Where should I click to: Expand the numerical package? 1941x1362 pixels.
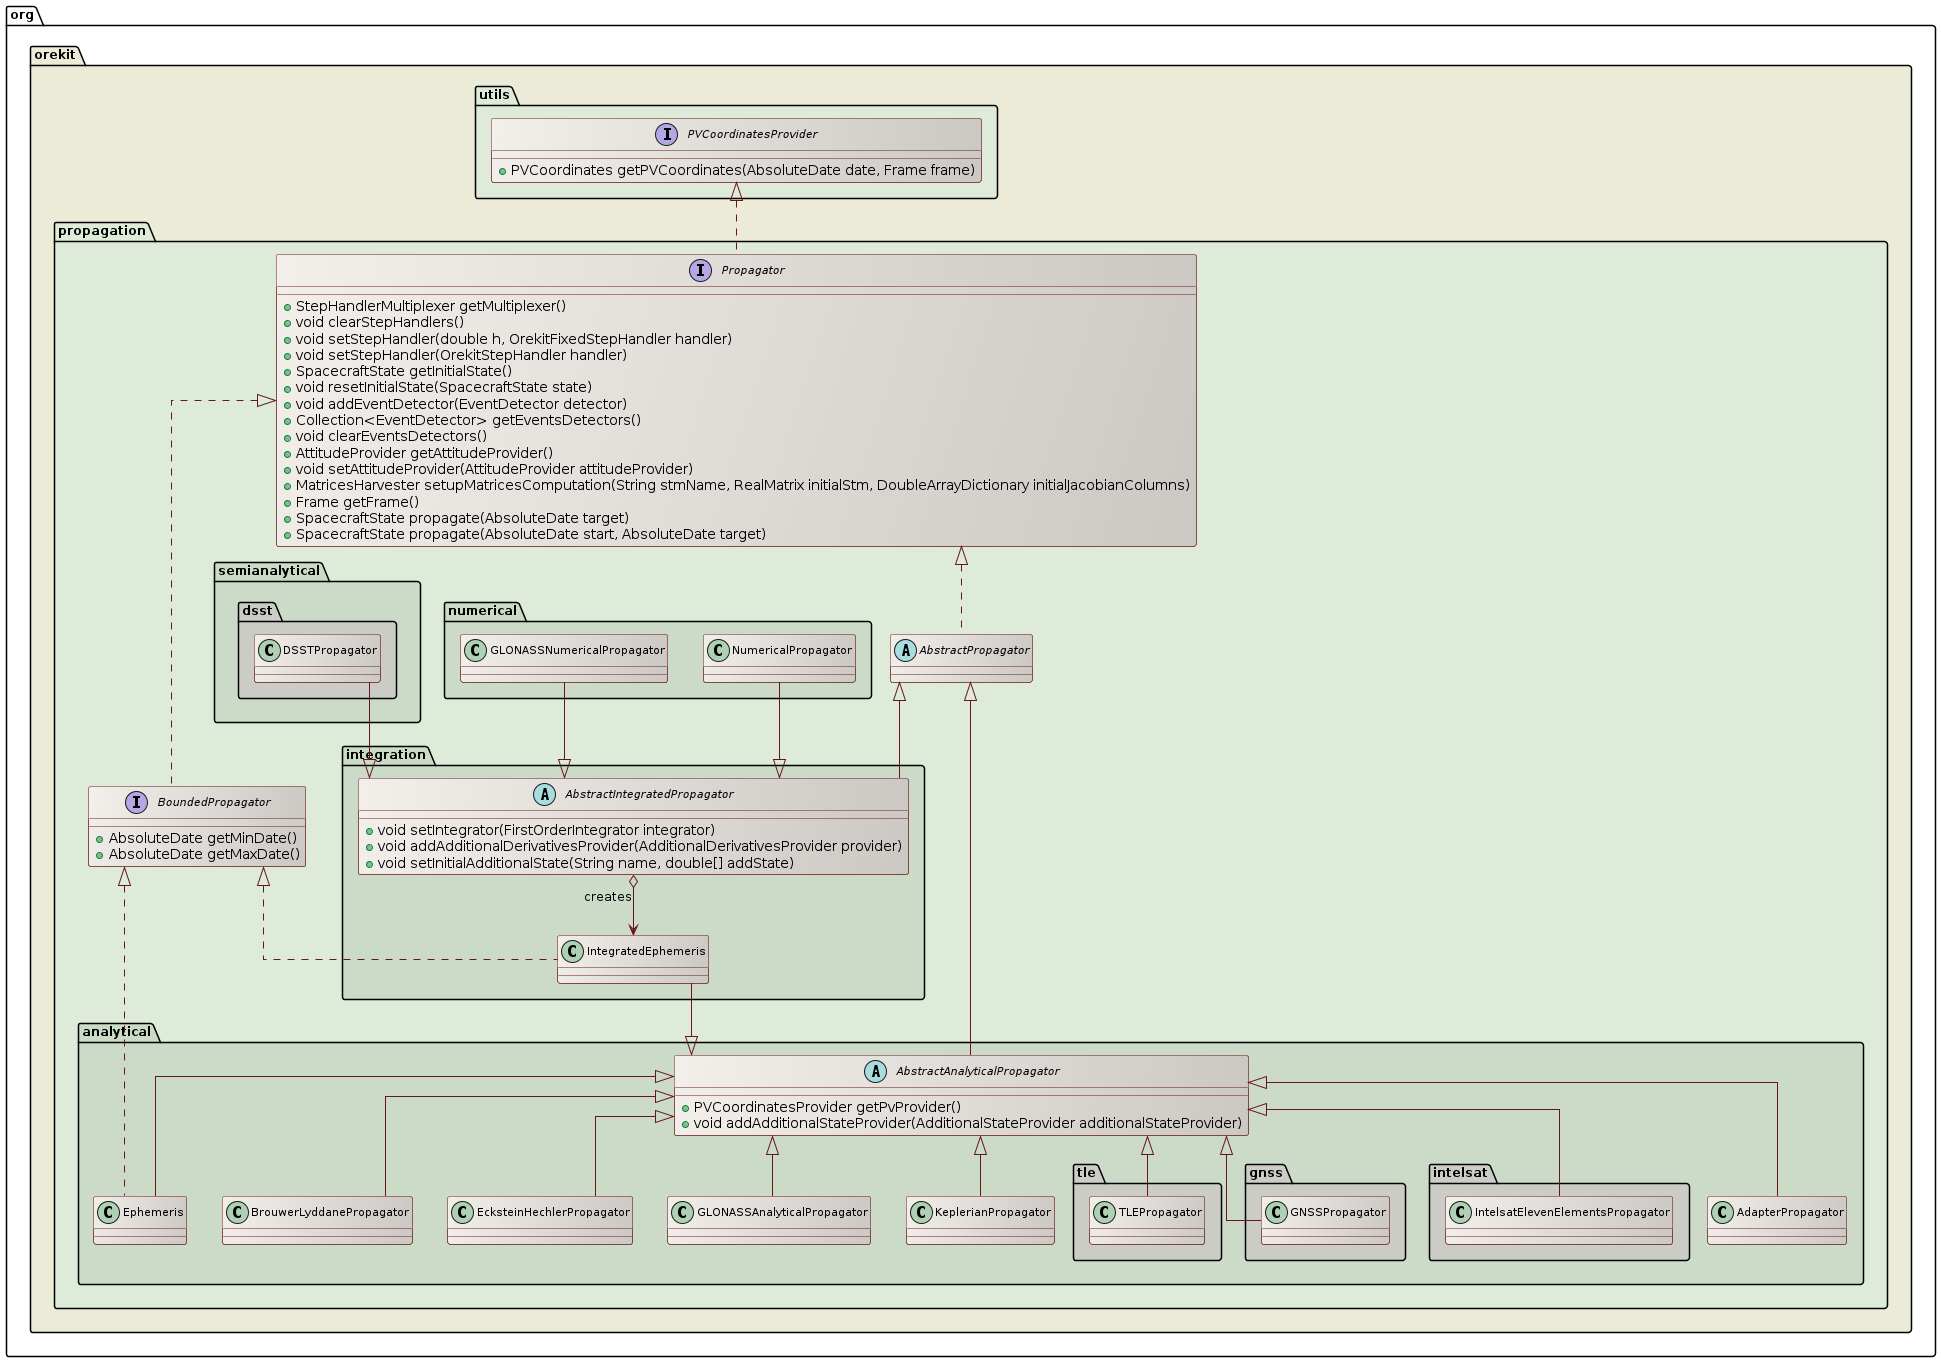tap(481, 611)
